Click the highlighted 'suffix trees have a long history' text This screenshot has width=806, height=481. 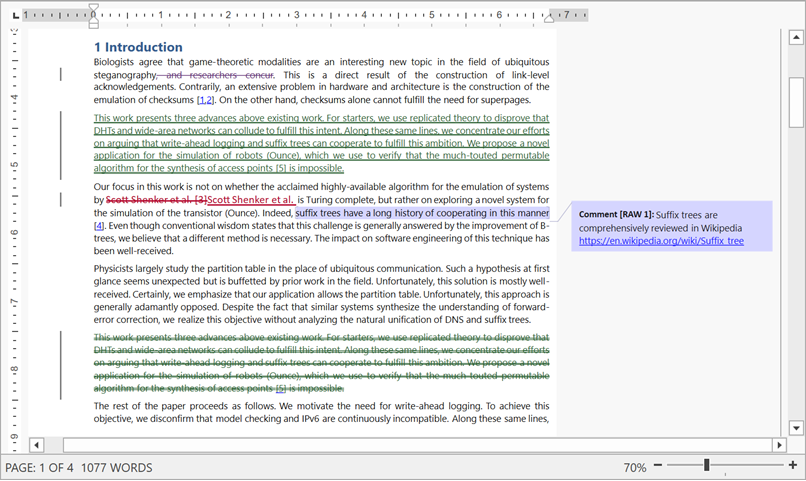364,213
